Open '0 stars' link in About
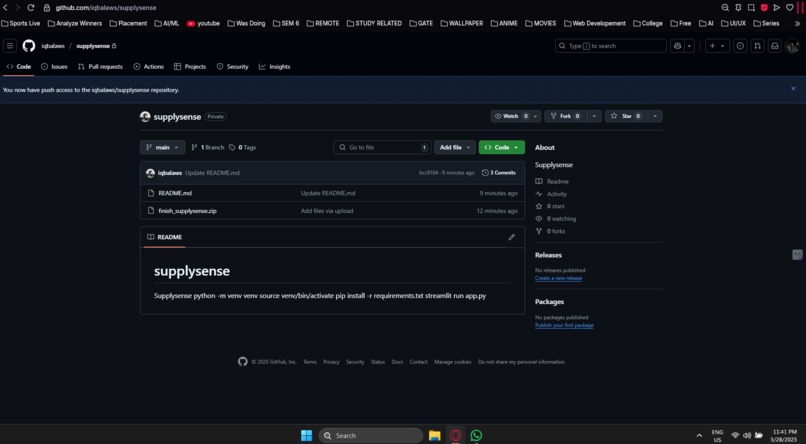The width and height of the screenshot is (806, 444). (550, 207)
